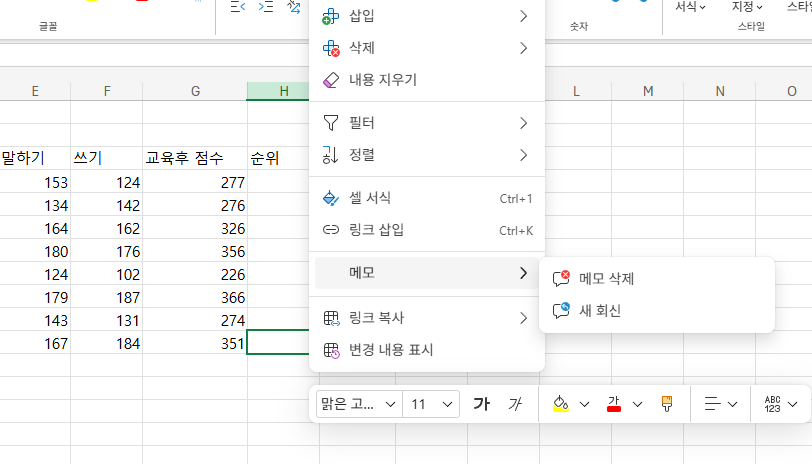
Task: Select column header M
Action: [x=648, y=92]
